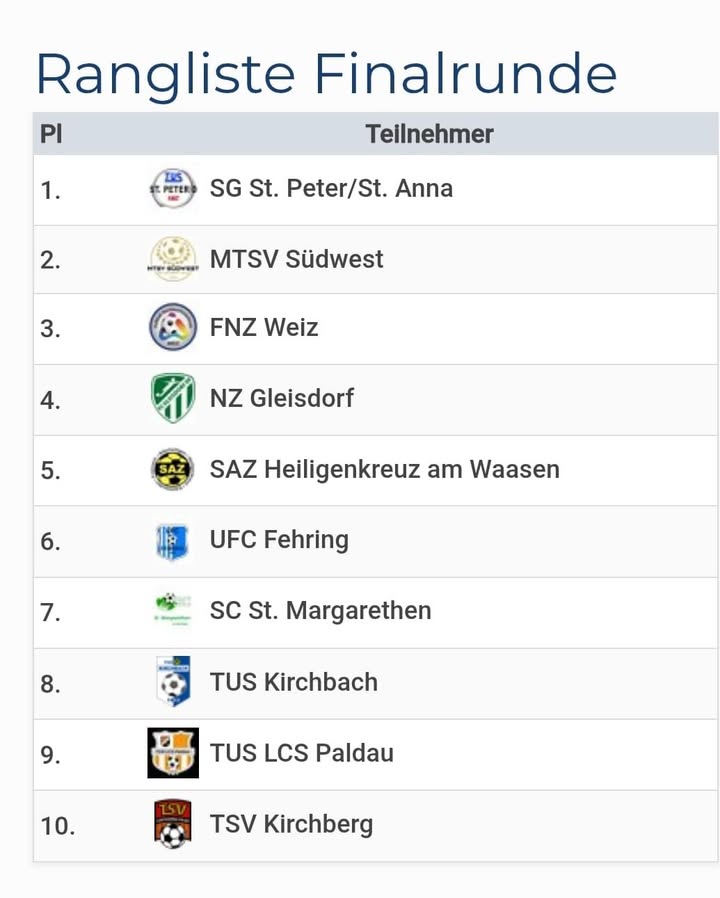Select the green NZ Gleisdorf shield logo
Image resolution: width=720 pixels, height=898 pixels.
173,398
